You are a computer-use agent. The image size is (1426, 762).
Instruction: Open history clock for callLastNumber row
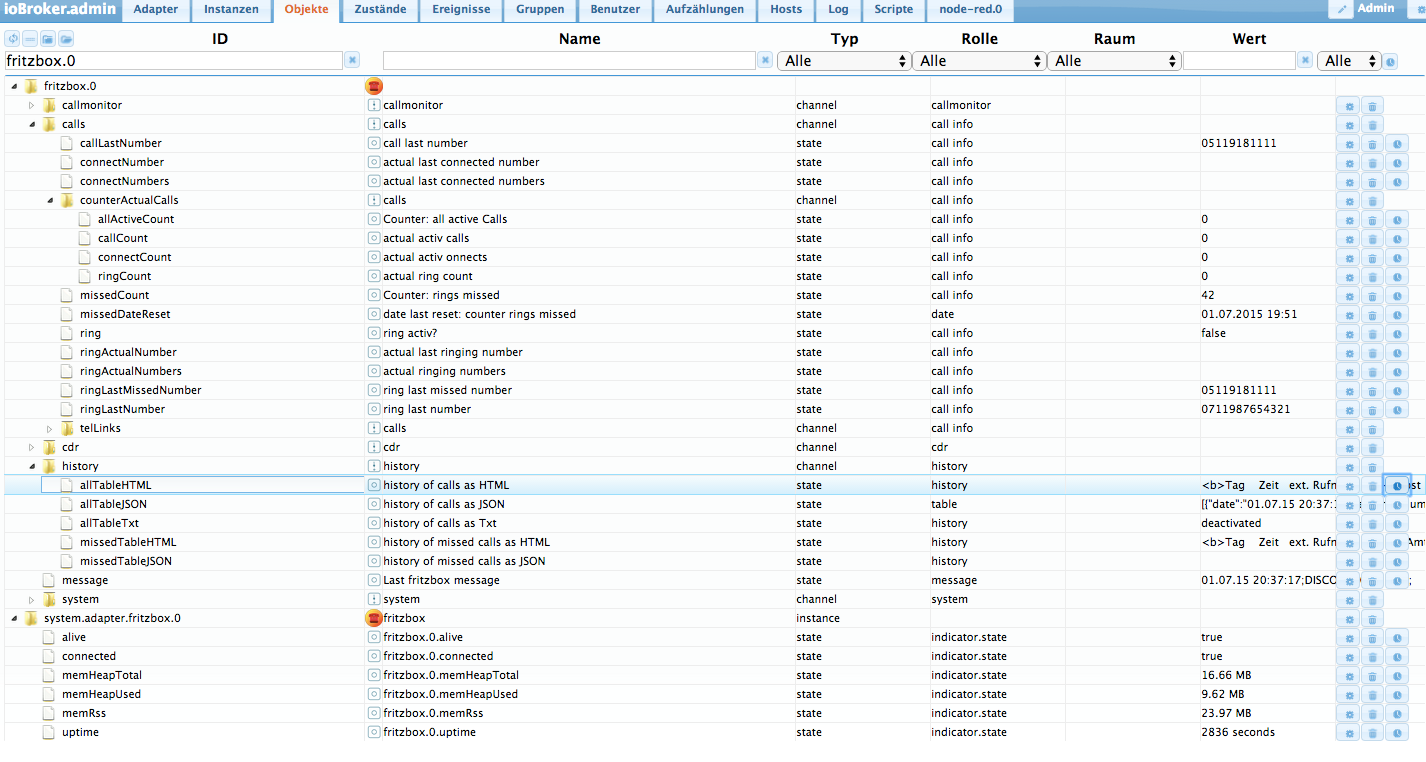click(x=1397, y=143)
